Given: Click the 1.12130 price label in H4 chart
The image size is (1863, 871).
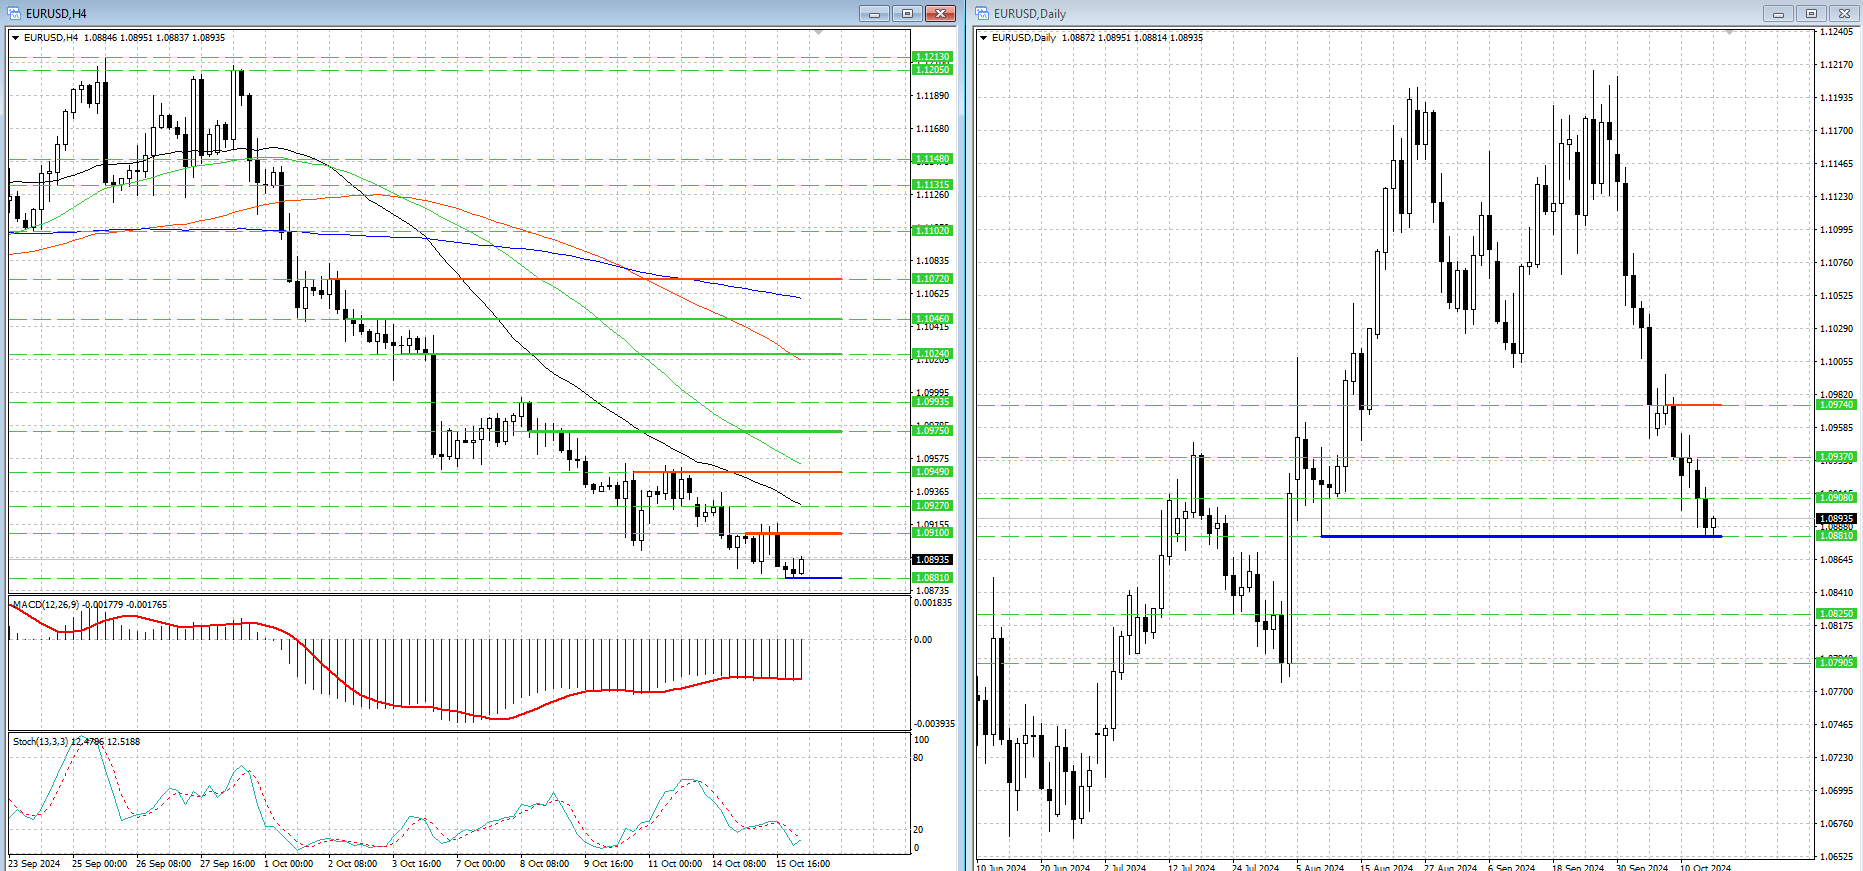Looking at the screenshot, I should [932, 58].
